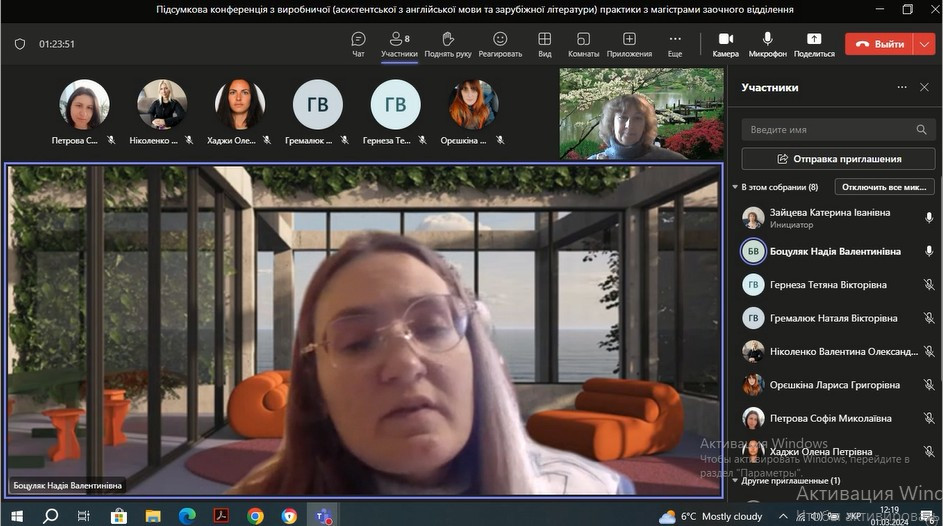Click the search magnifier in name field
The width and height of the screenshot is (943, 526).
pos(921,129)
